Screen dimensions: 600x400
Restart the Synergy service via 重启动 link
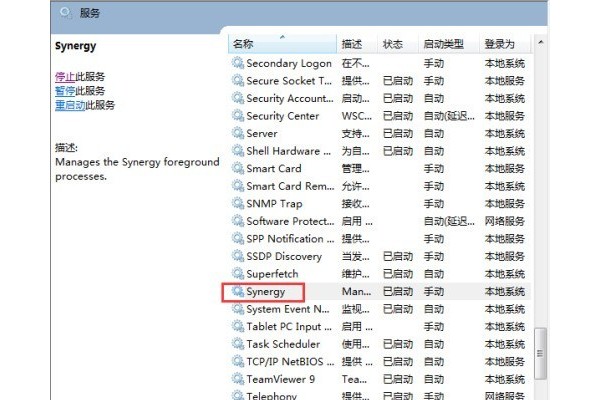coord(70,105)
